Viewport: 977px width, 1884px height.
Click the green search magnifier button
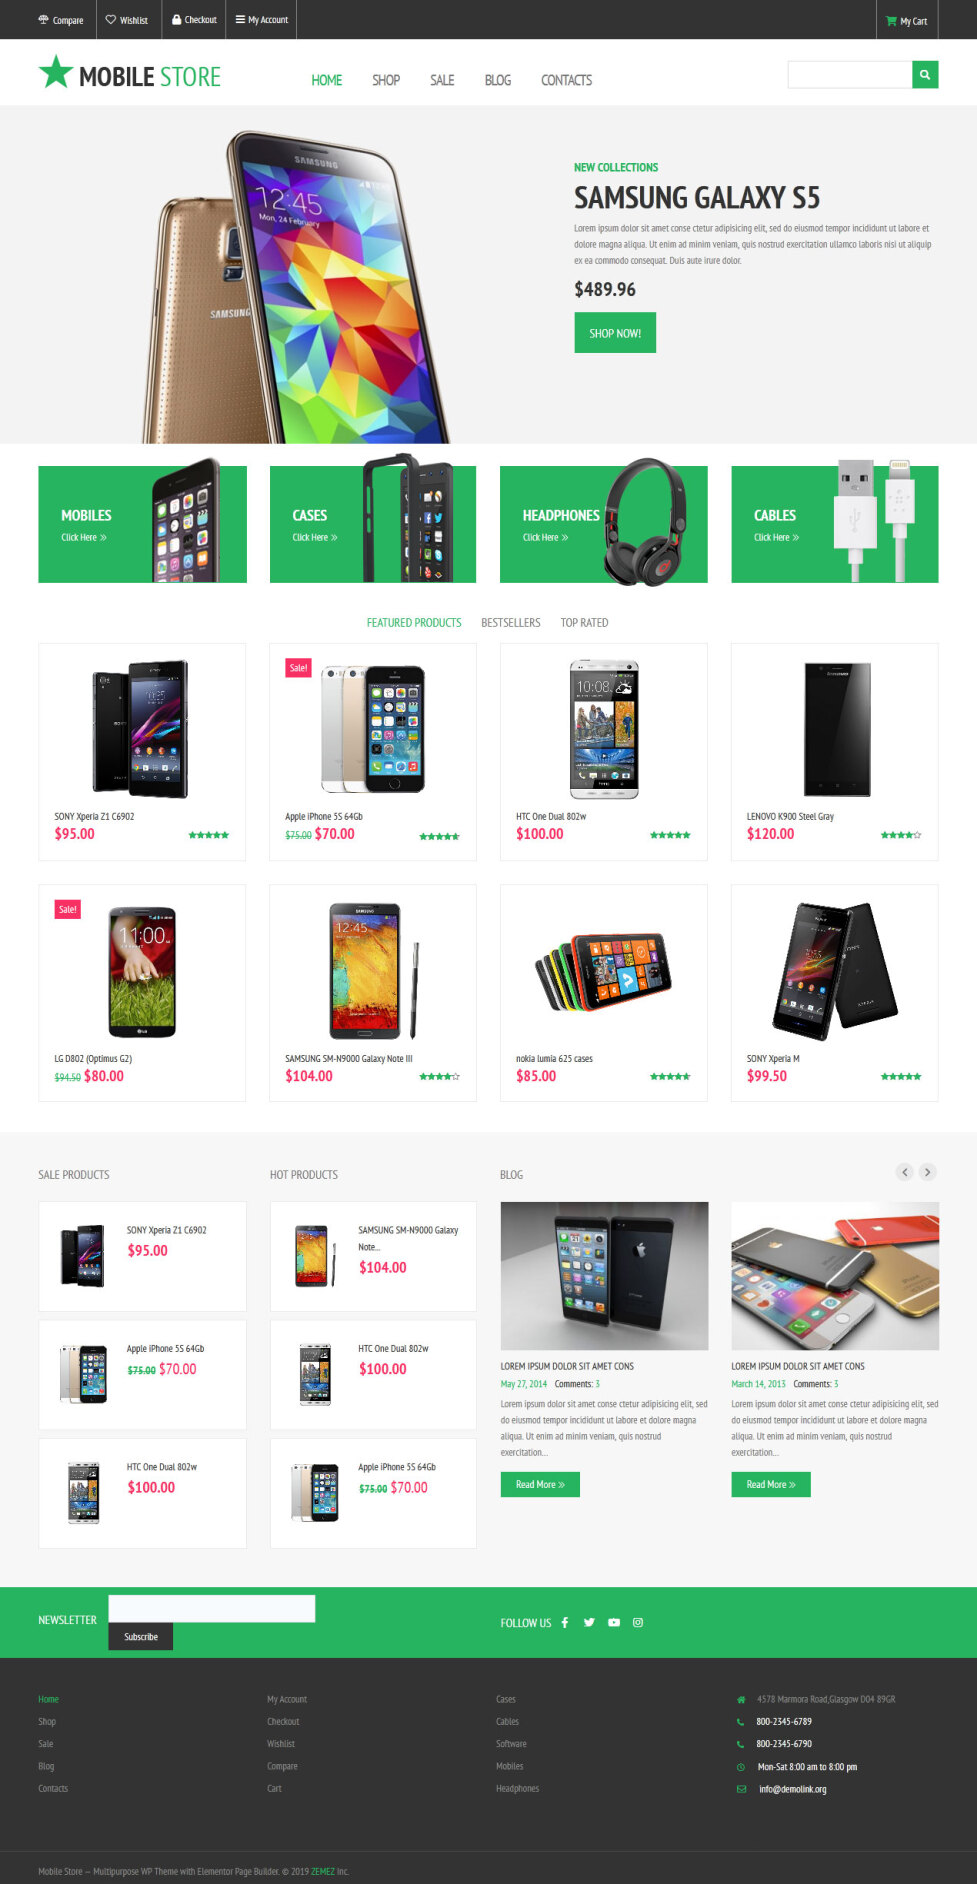(925, 75)
